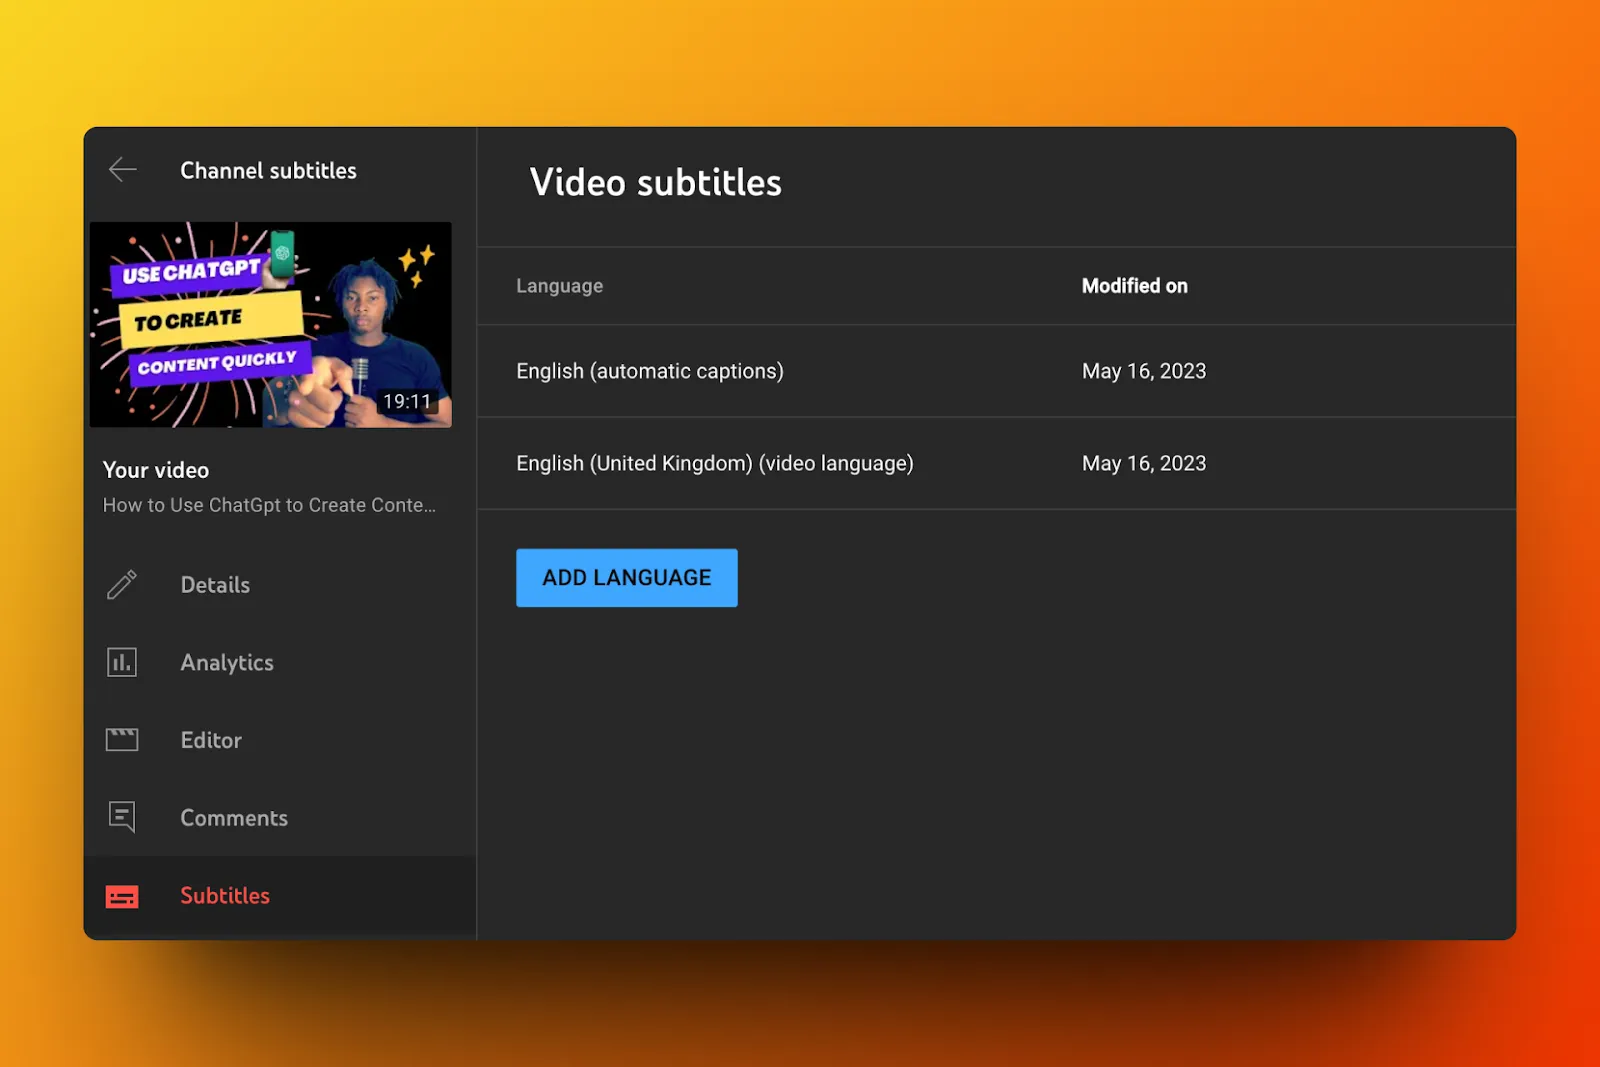Select English (United Kingdom) (video language) row
The image size is (1600, 1067).
click(x=996, y=463)
